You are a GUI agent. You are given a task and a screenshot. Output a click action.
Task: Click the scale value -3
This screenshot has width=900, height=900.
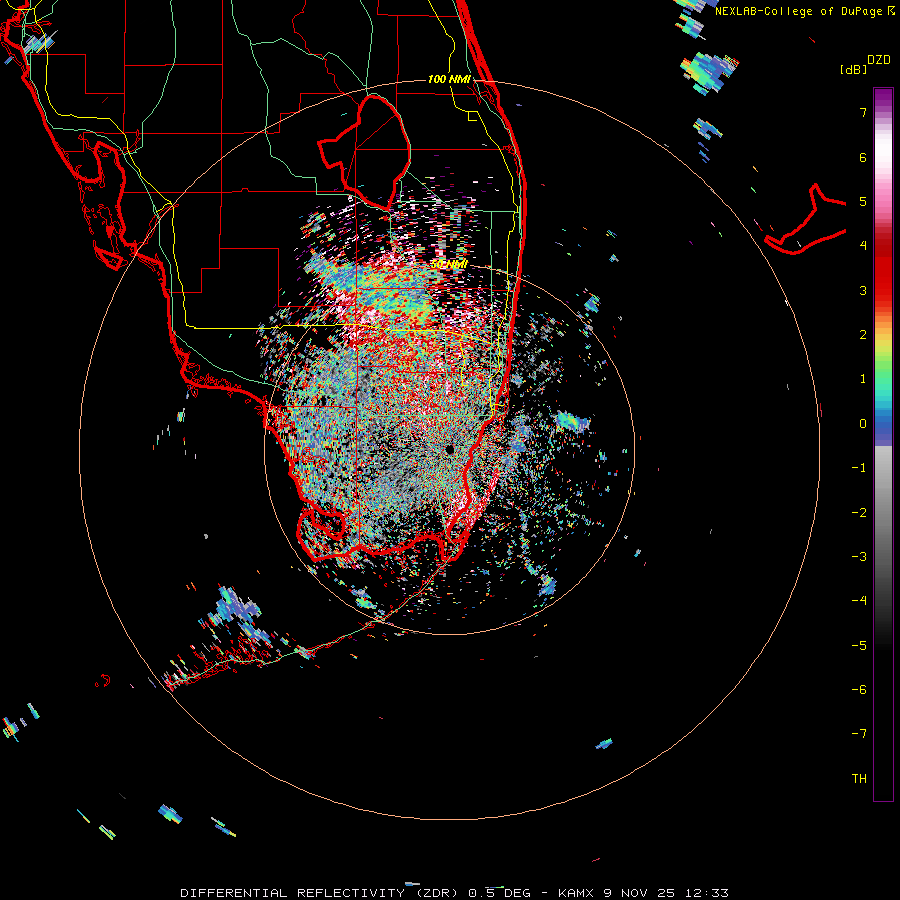[859, 556]
